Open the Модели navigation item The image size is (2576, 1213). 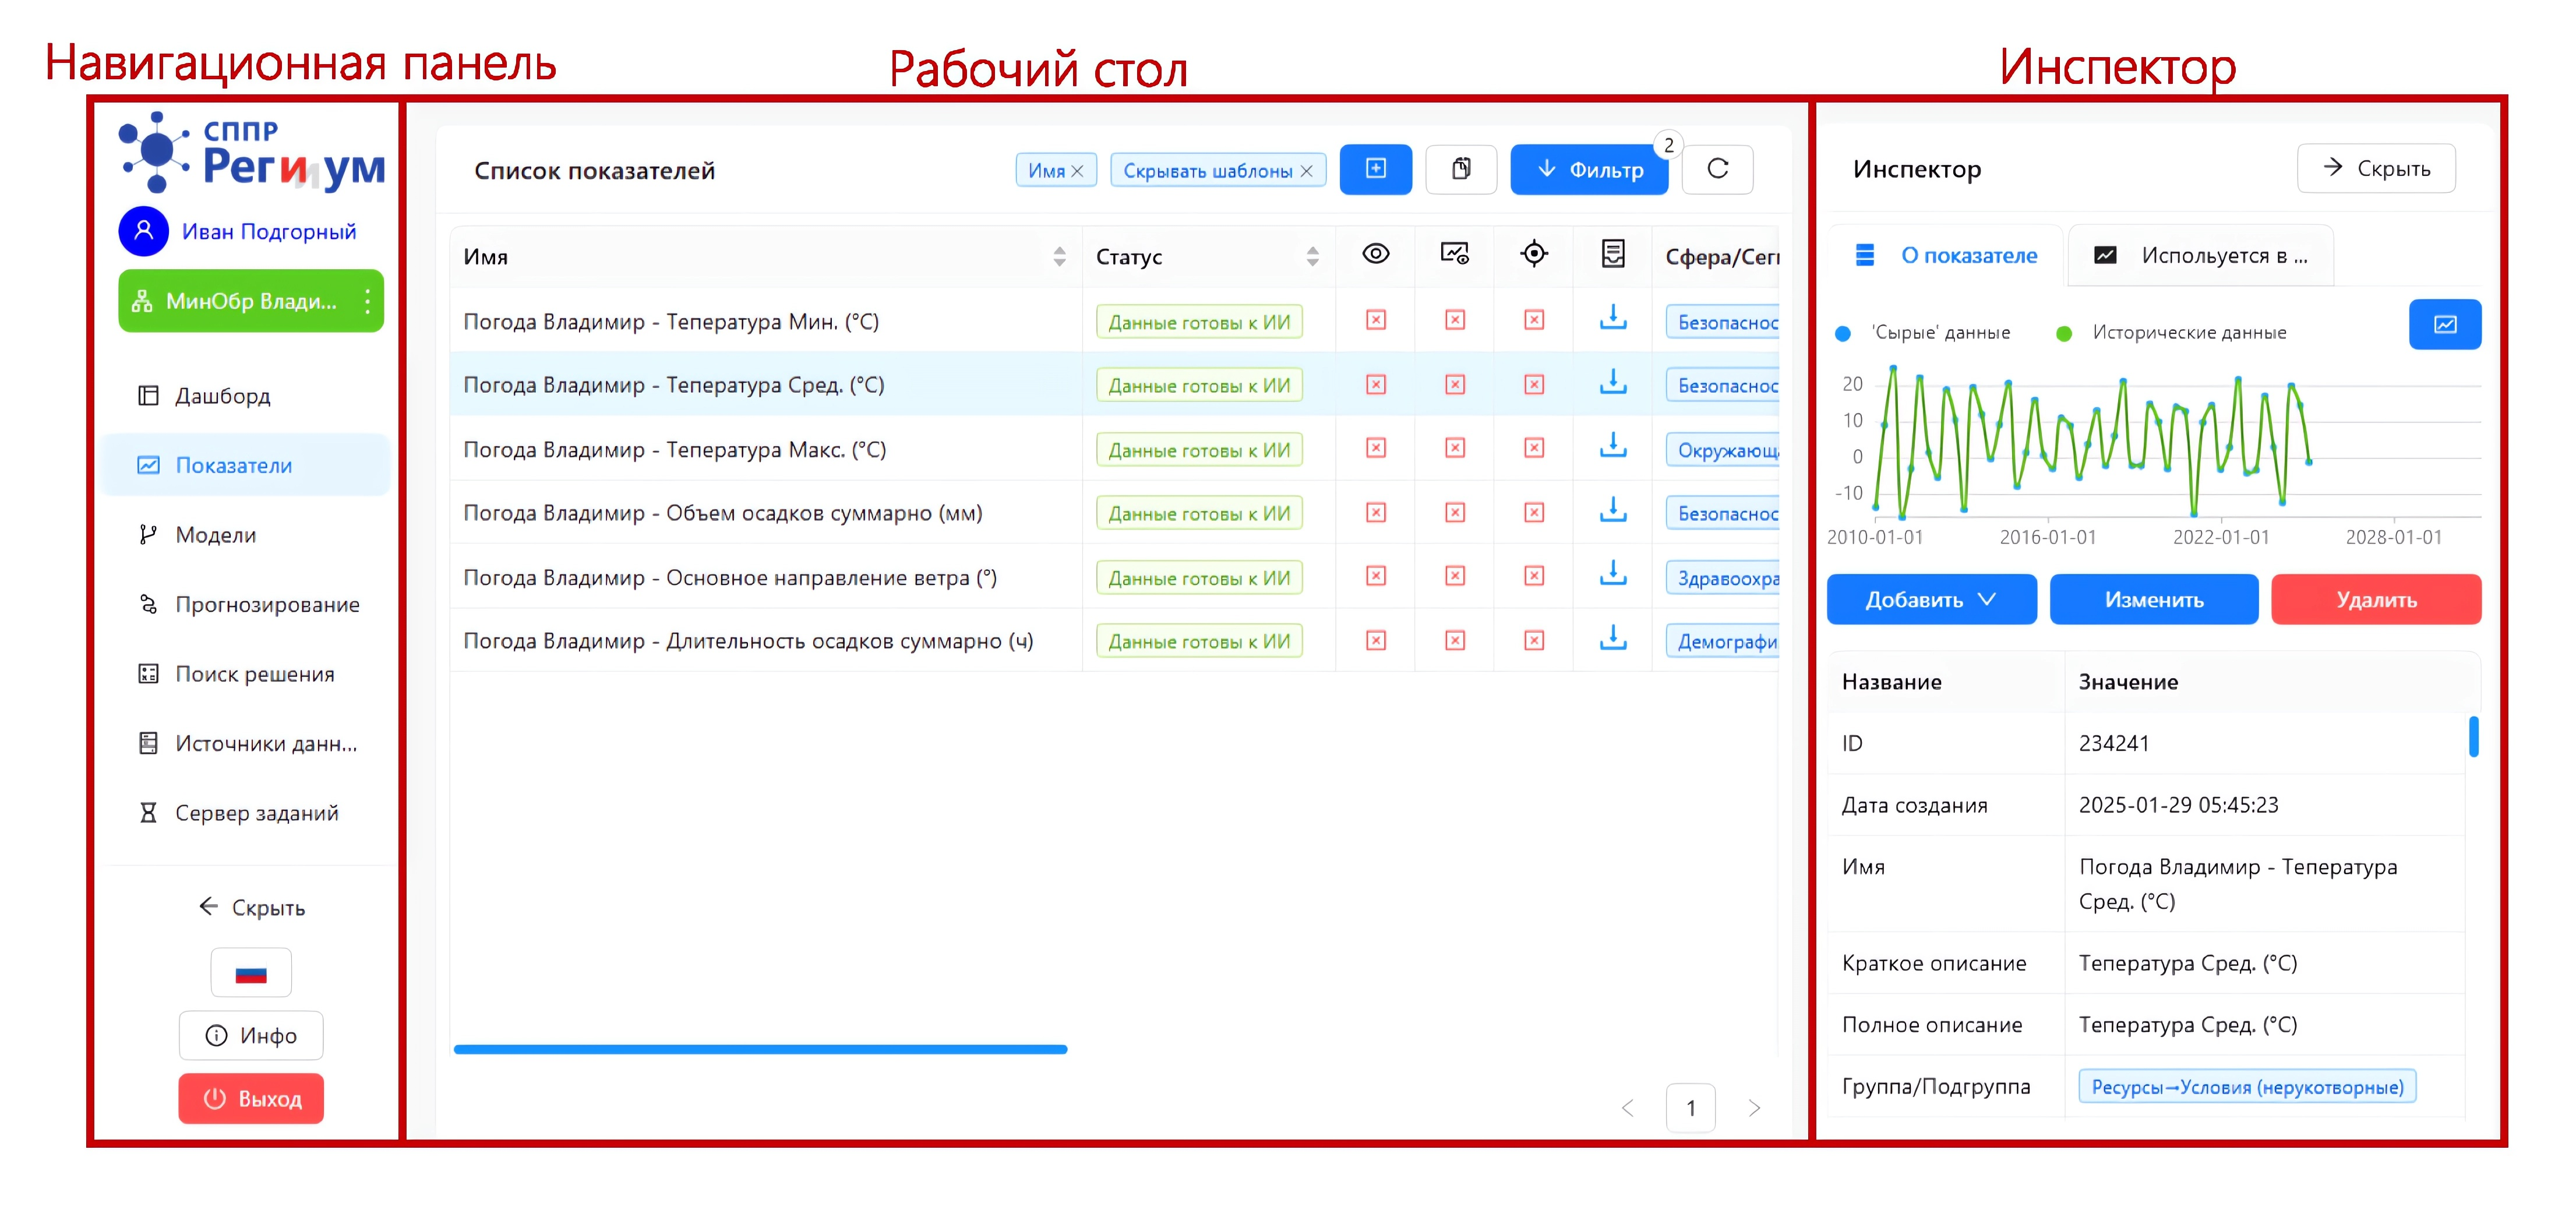pos(215,535)
